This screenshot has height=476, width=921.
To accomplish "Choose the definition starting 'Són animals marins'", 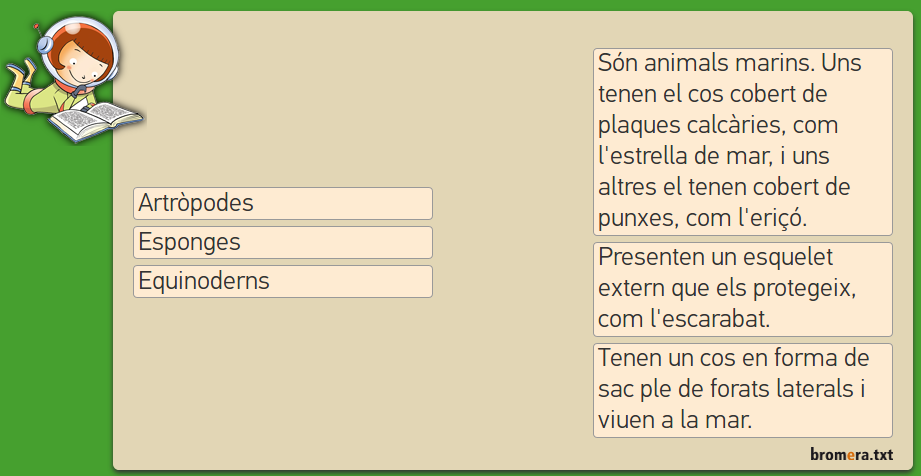I will (742, 141).
